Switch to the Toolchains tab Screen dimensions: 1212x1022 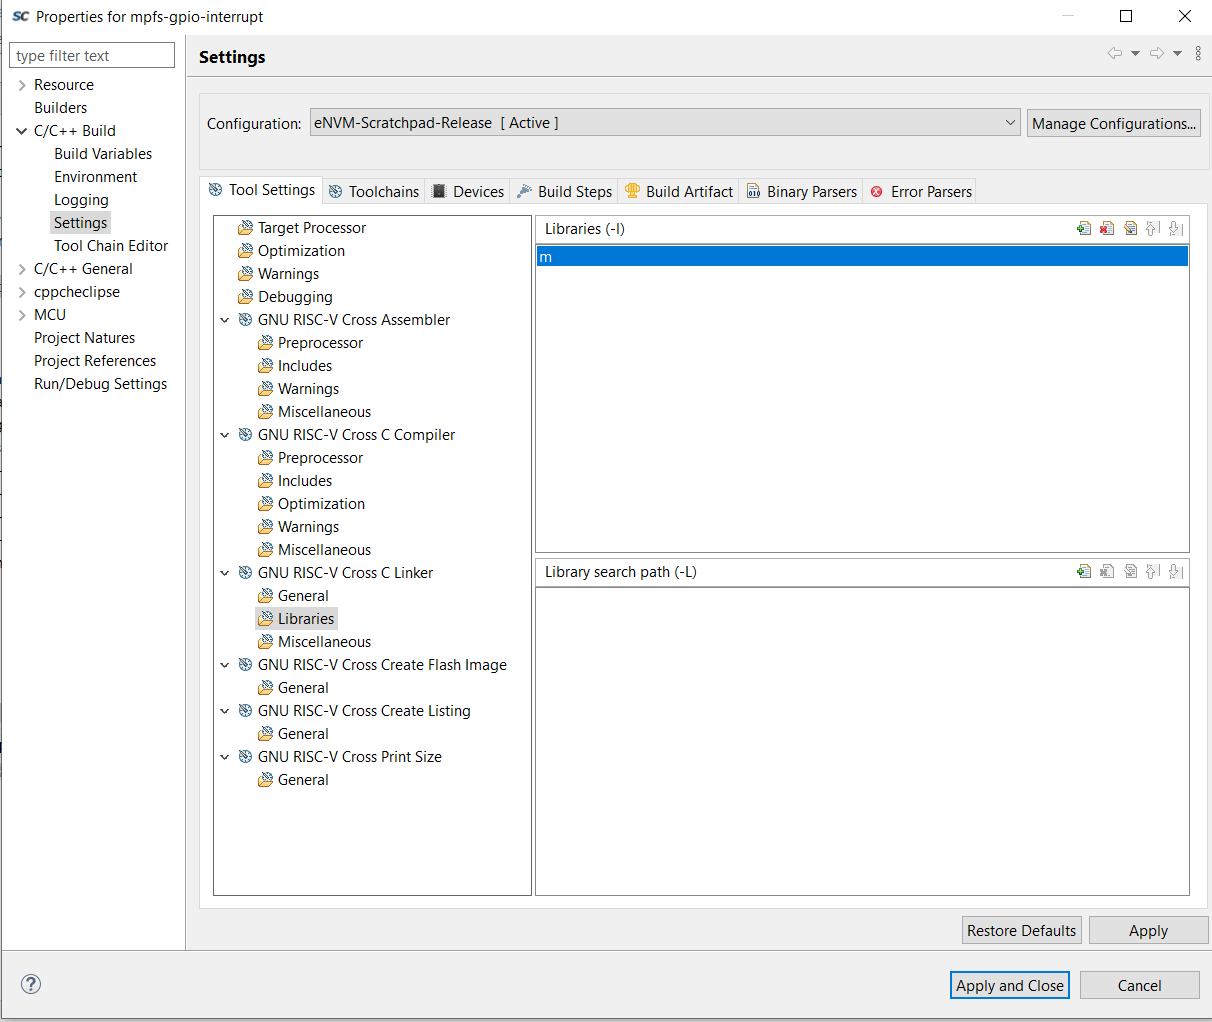click(374, 191)
